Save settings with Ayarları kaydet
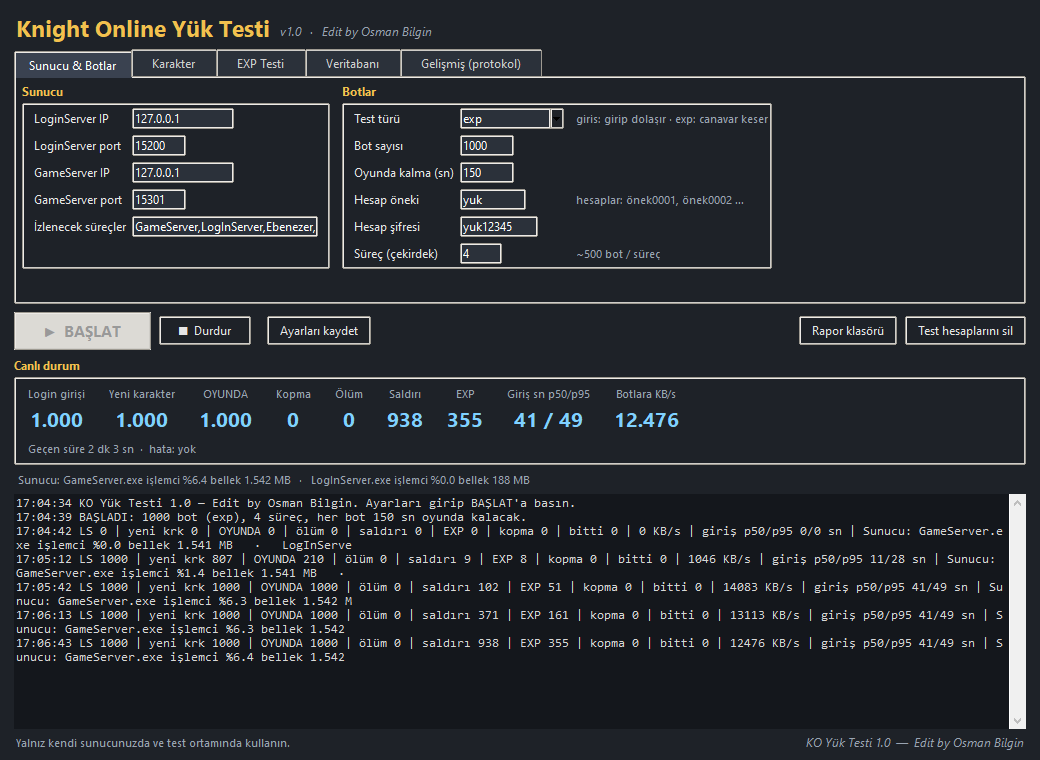Viewport: 1040px width, 760px height. pos(319,331)
